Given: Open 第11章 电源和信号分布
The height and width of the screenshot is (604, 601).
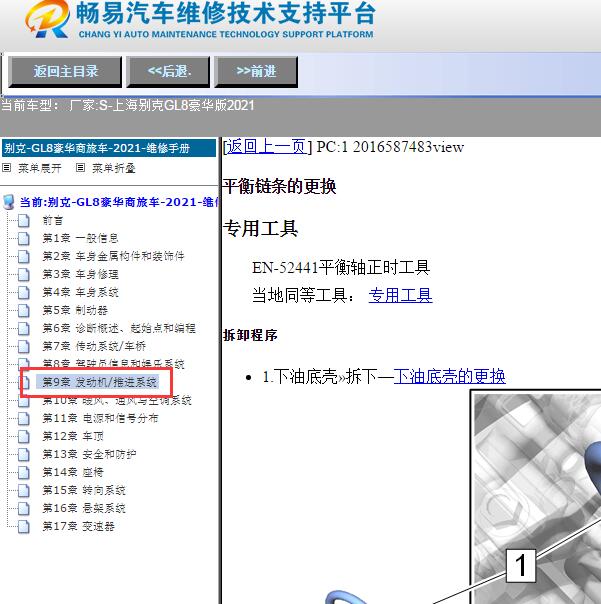Looking at the screenshot, I should tap(100, 418).
